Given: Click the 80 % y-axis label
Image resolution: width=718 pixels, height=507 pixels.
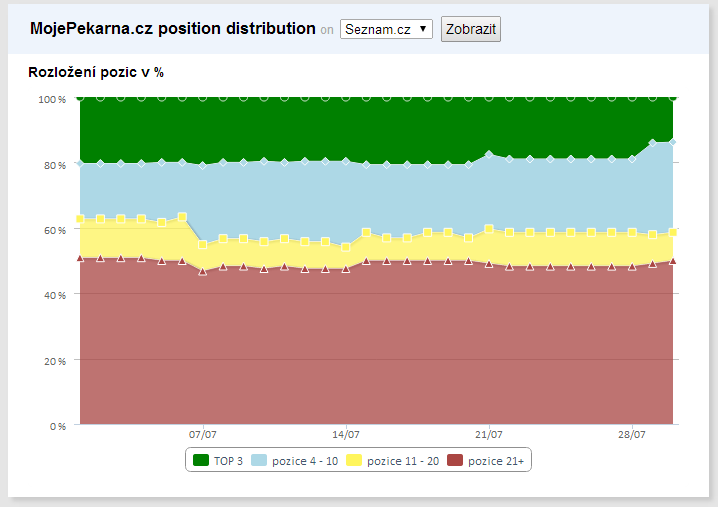Looking at the screenshot, I should tap(54, 165).
